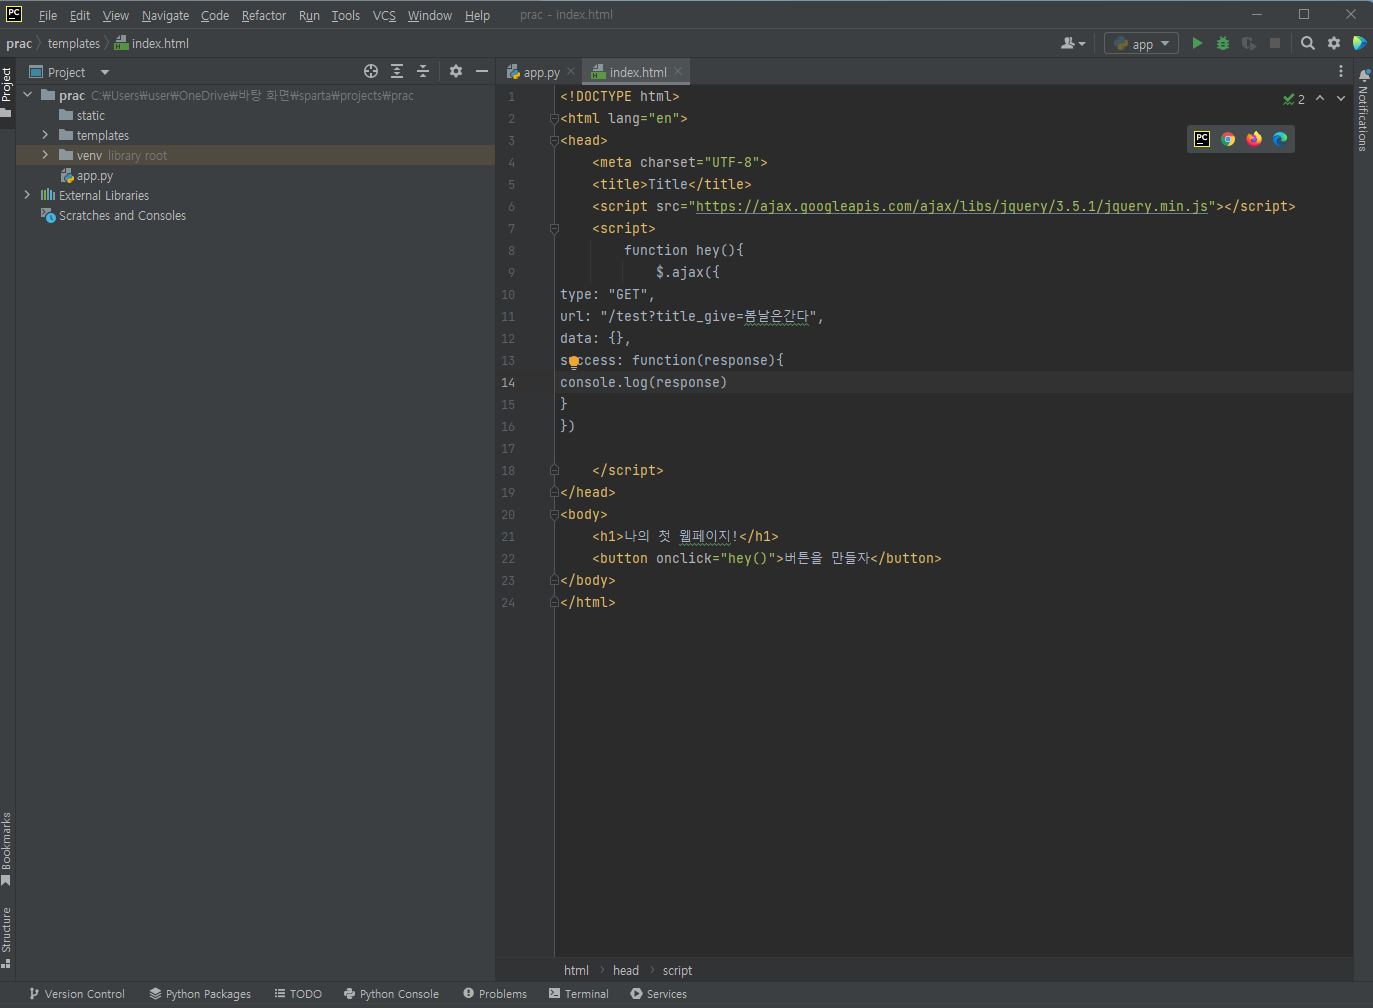Open the File menu
Image resolution: width=1373 pixels, height=1008 pixels.
48,15
